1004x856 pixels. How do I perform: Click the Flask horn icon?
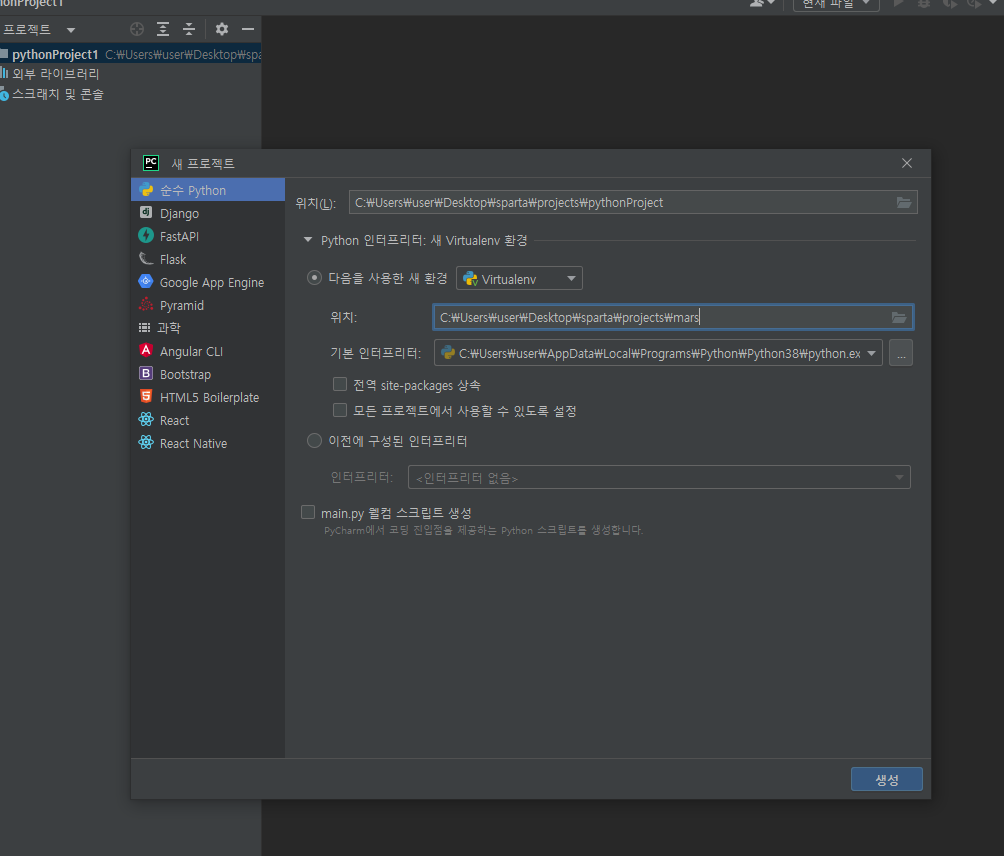click(x=146, y=259)
